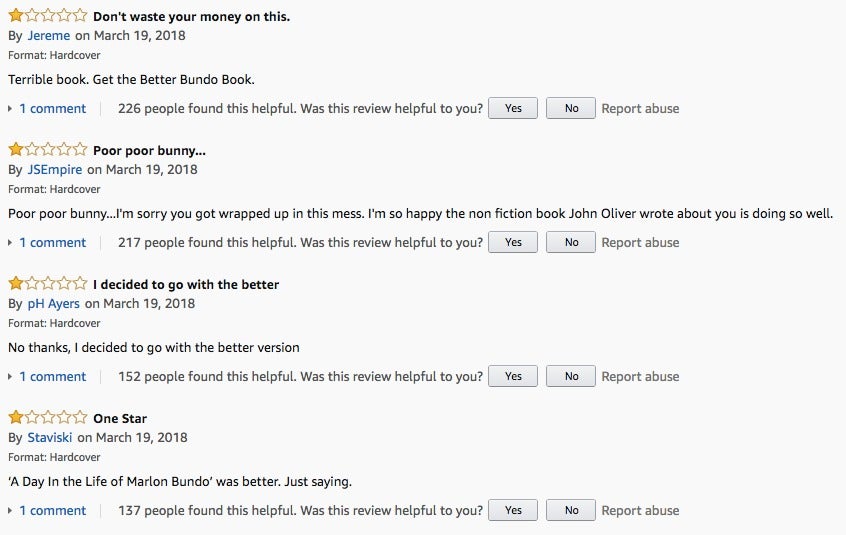Screen dimensions: 846x535
Task: Expand the comment arrow on JSEmpire's review
Action: [x=10, y=243]
